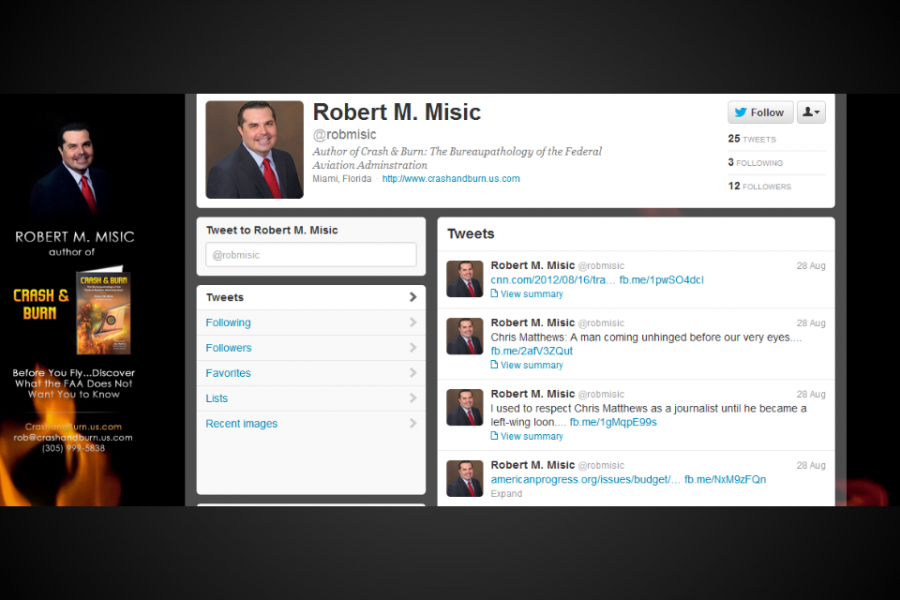The height and width of the screenshot is (600, 900).
Task: Click the chevron on the Favorites row
Action: (413, 373)
